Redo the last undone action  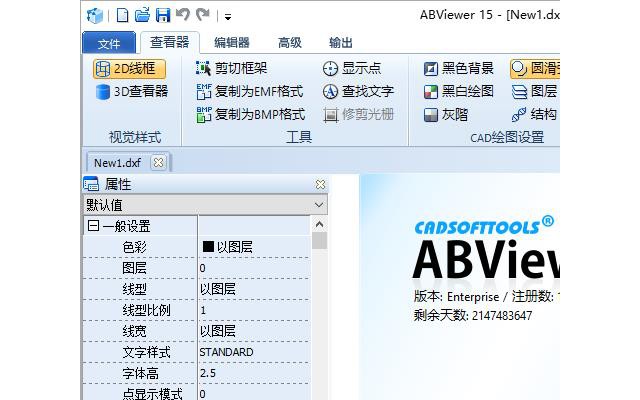pyautogui.click(x=203, y=15)
